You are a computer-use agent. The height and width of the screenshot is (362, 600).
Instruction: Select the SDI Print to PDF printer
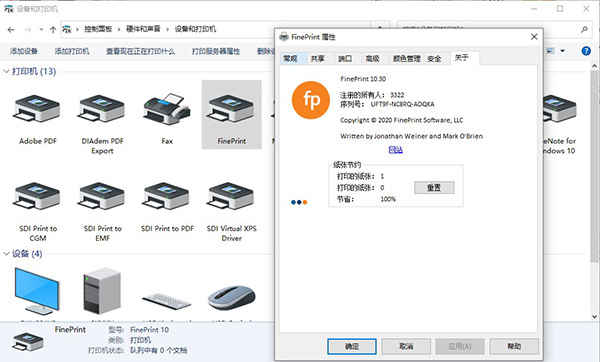(167, 196)
